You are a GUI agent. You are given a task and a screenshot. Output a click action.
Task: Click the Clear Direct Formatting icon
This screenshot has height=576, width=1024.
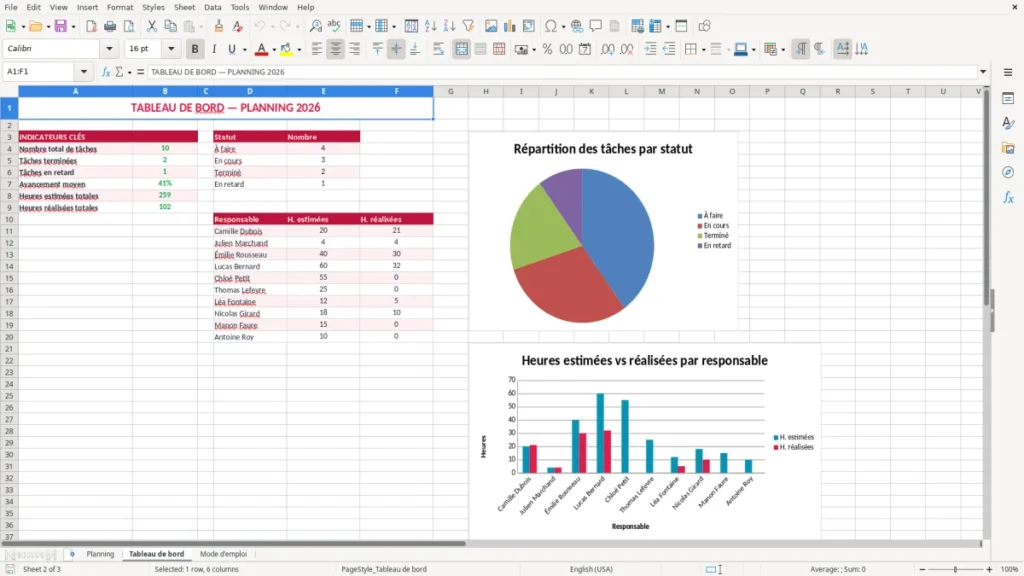click(238, 26)
